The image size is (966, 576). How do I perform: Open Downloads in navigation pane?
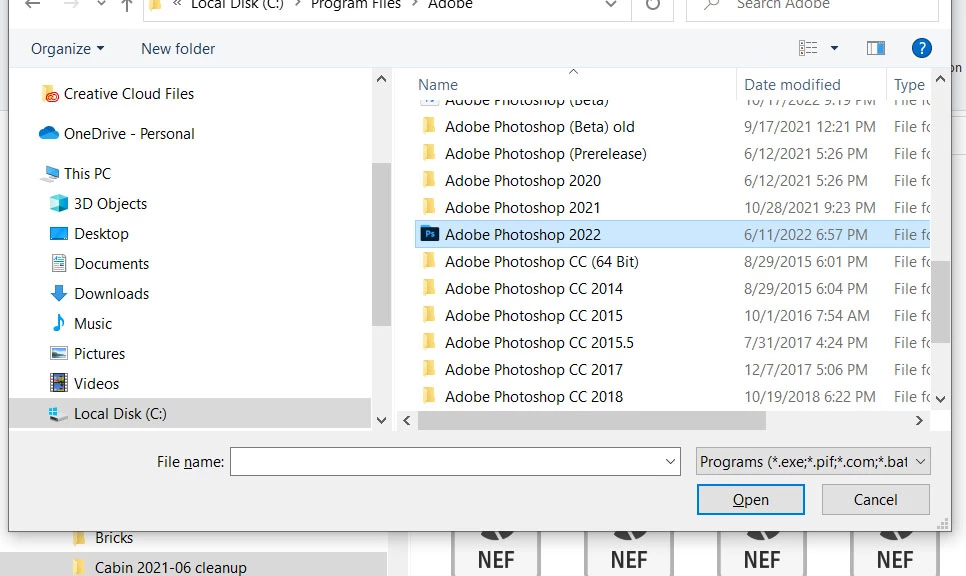point(112,294)
